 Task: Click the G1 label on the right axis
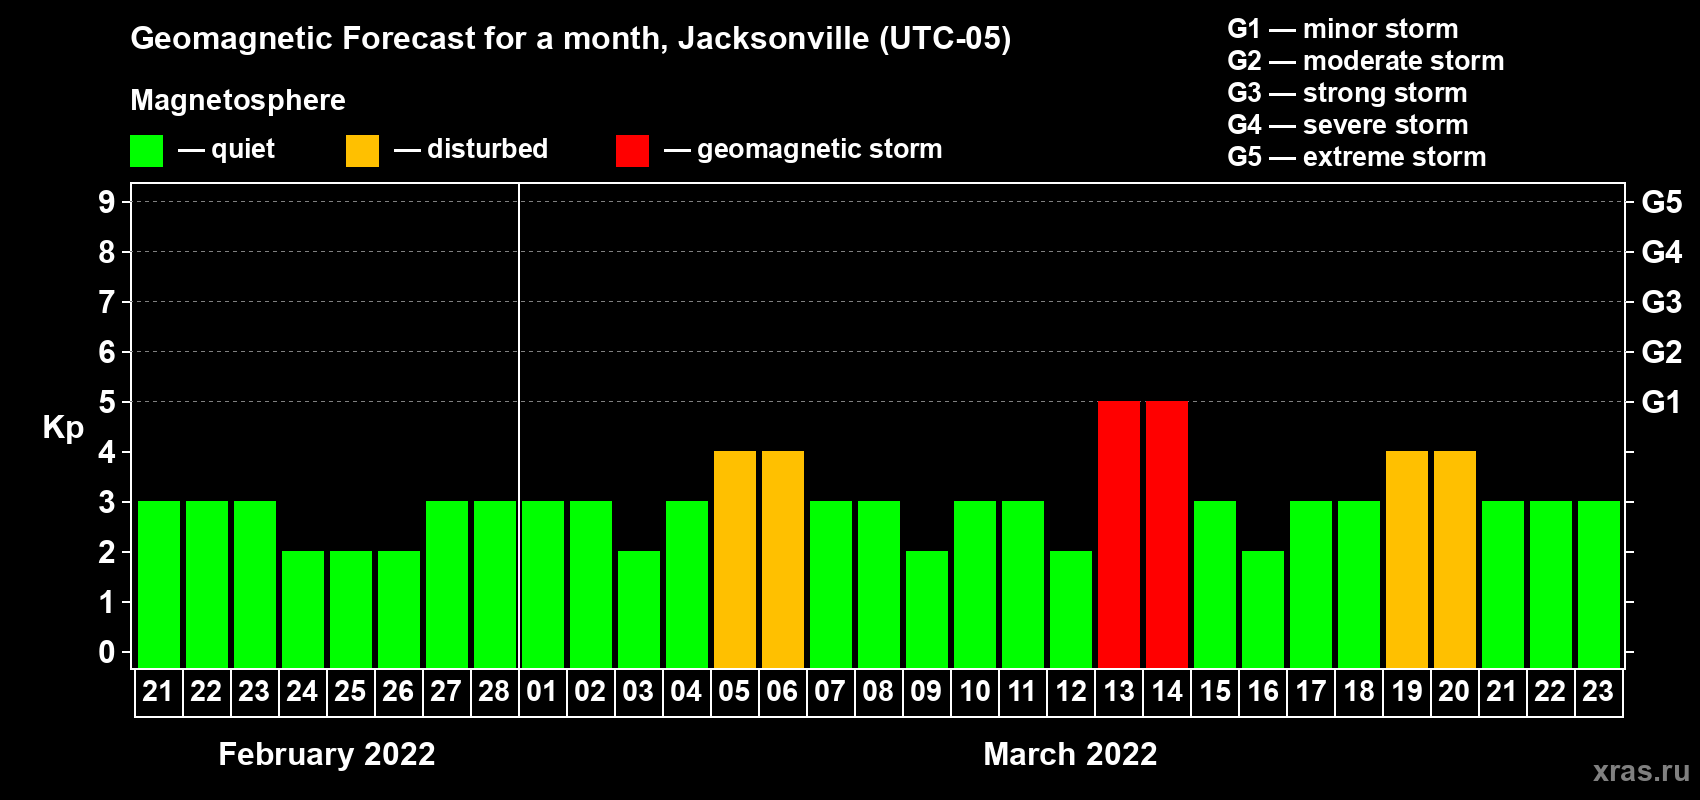coord(1661,402)
